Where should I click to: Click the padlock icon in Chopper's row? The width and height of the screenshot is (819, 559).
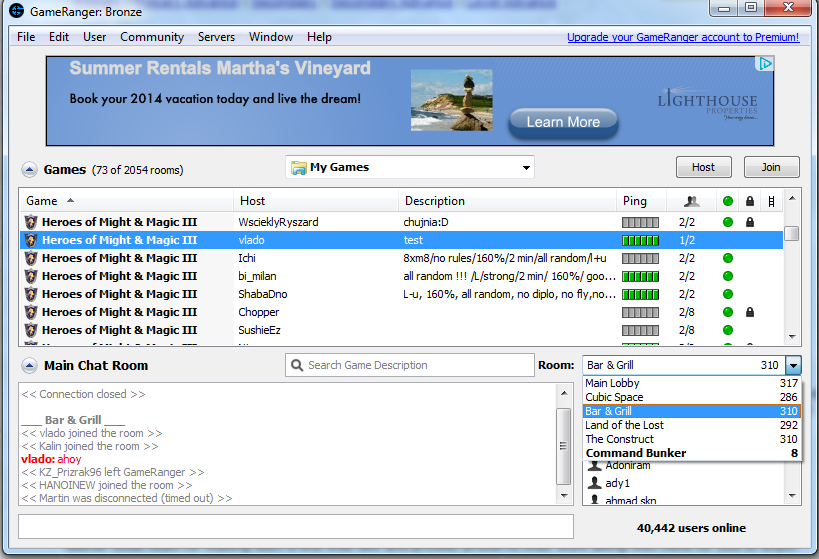click(750, 312)
